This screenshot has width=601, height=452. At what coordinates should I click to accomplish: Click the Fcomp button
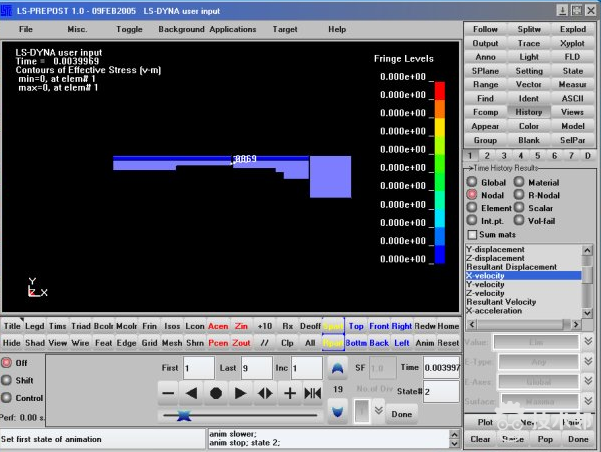click(x=485, y=112)
